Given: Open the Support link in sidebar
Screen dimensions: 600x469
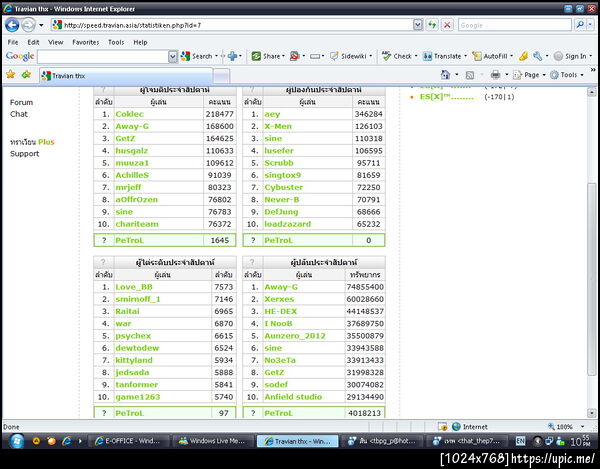Looking at the screenshot, I should click(x=24, y=154).
